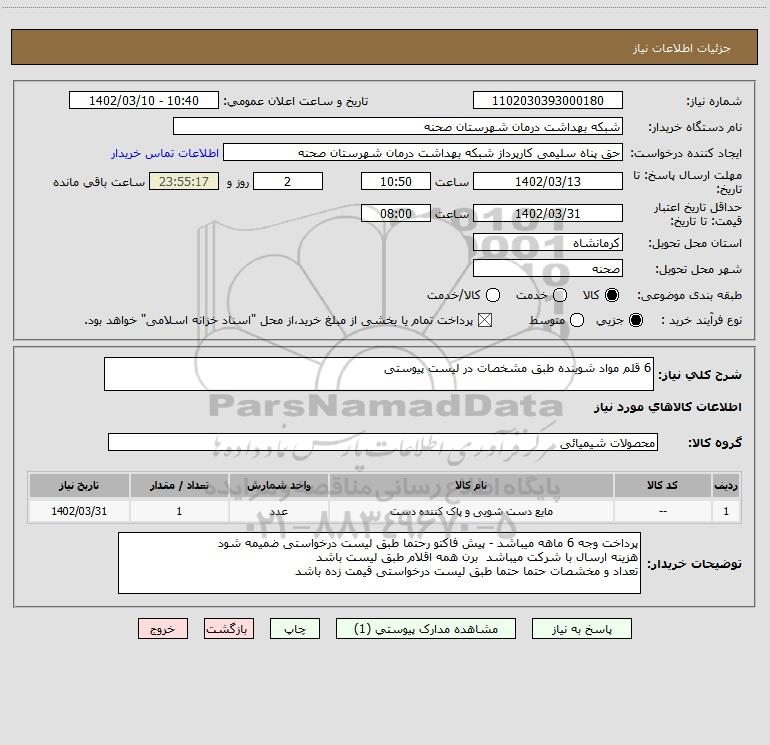The width and height of the screenshot is (770, 745).
Task: Click the price validity time 08:00
Action: pos(396,213)
